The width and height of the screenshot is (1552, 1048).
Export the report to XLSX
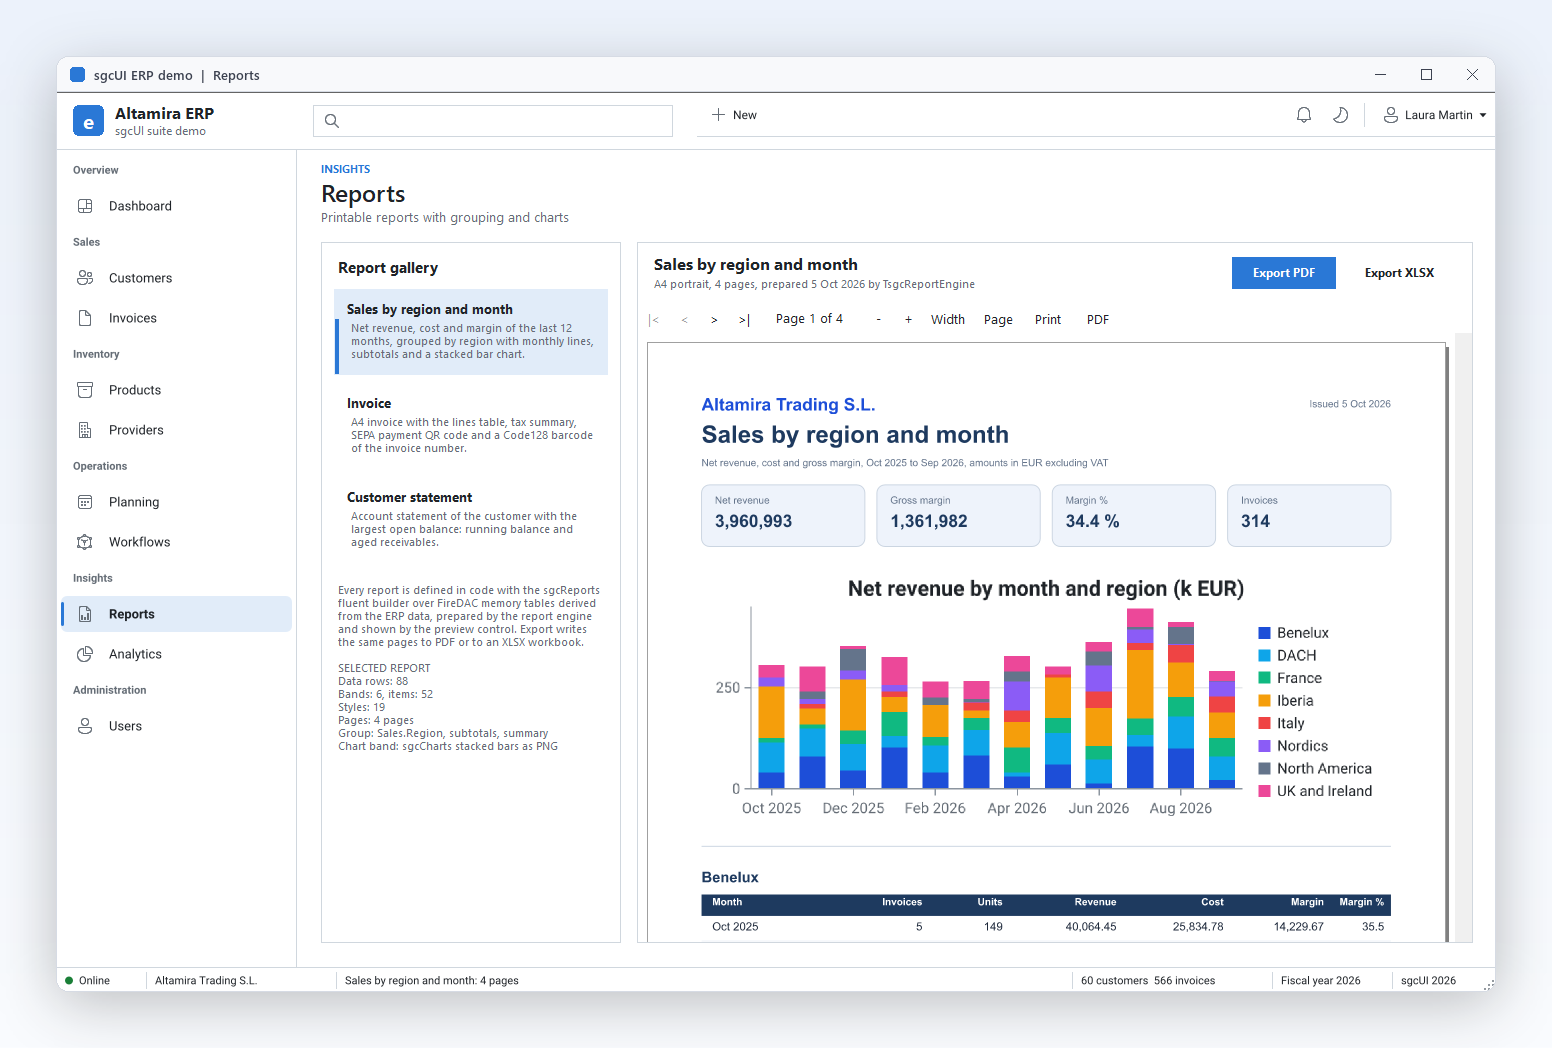[1399, 273]
